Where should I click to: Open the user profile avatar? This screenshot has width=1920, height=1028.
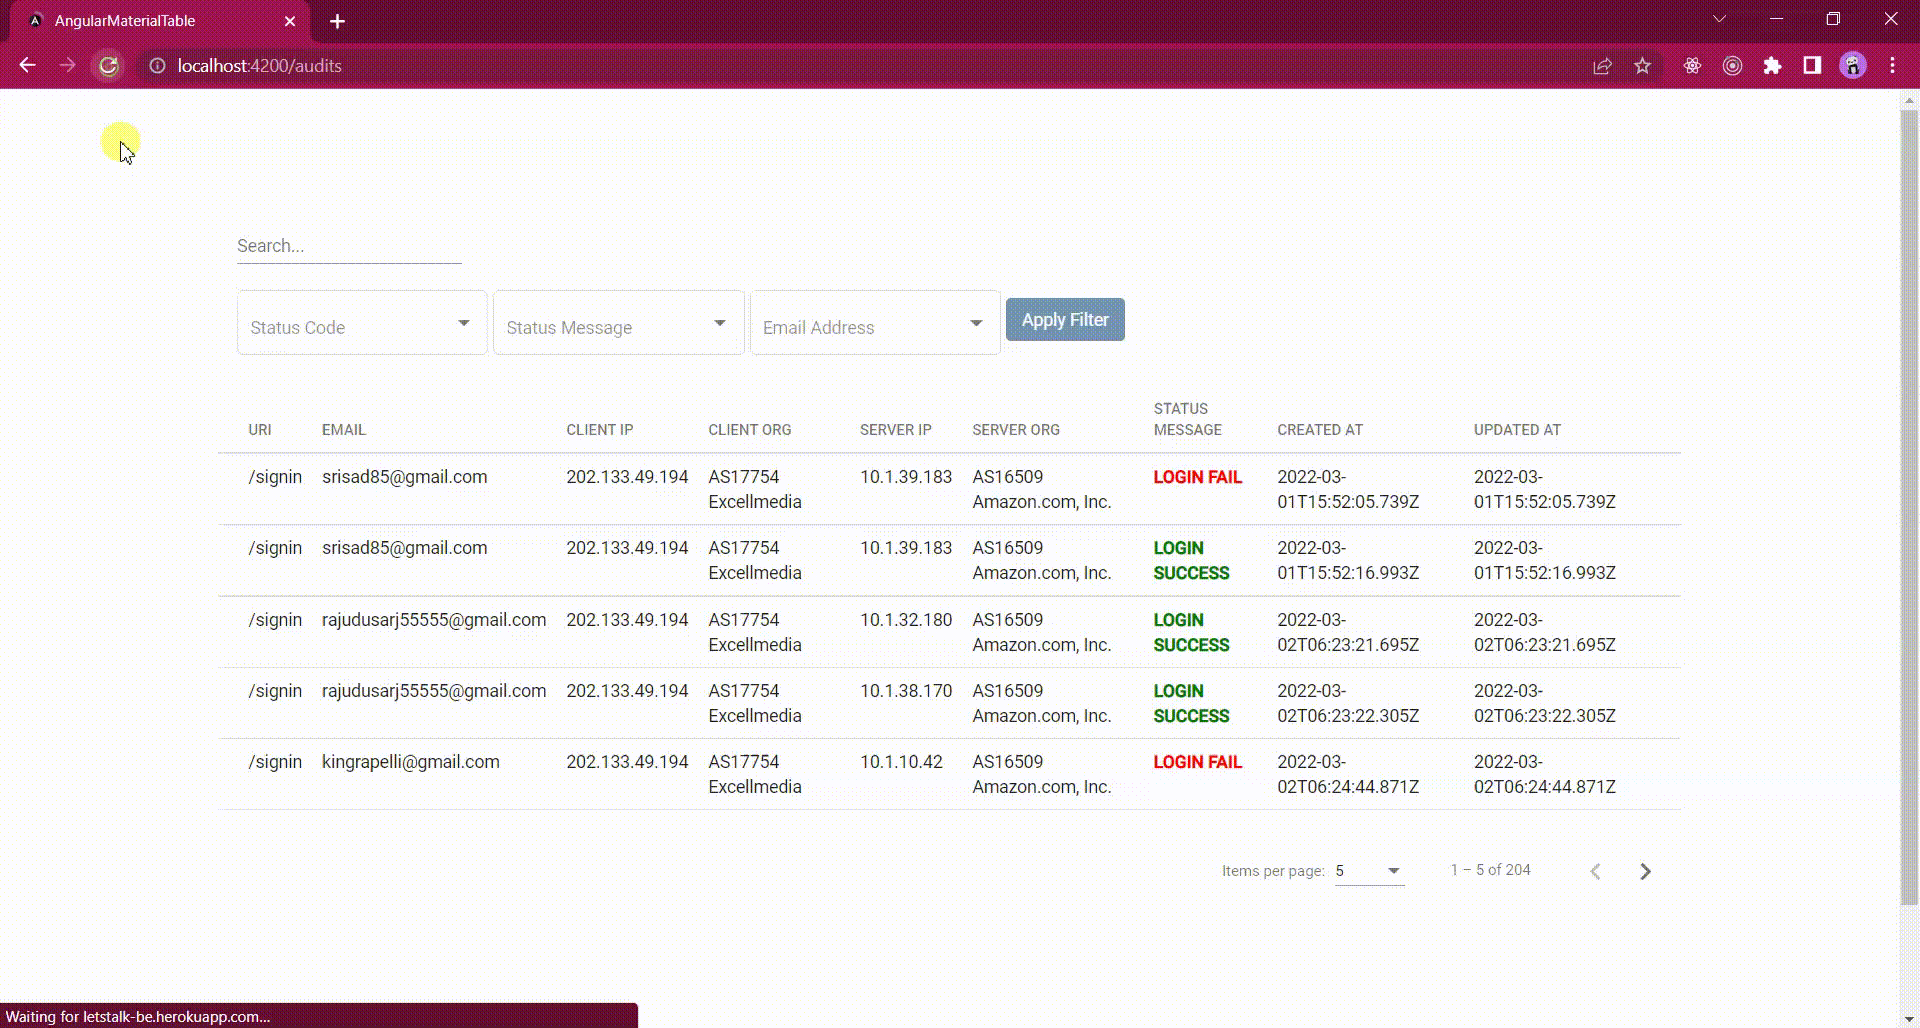pyautogui.click(x=1852, y=66)
